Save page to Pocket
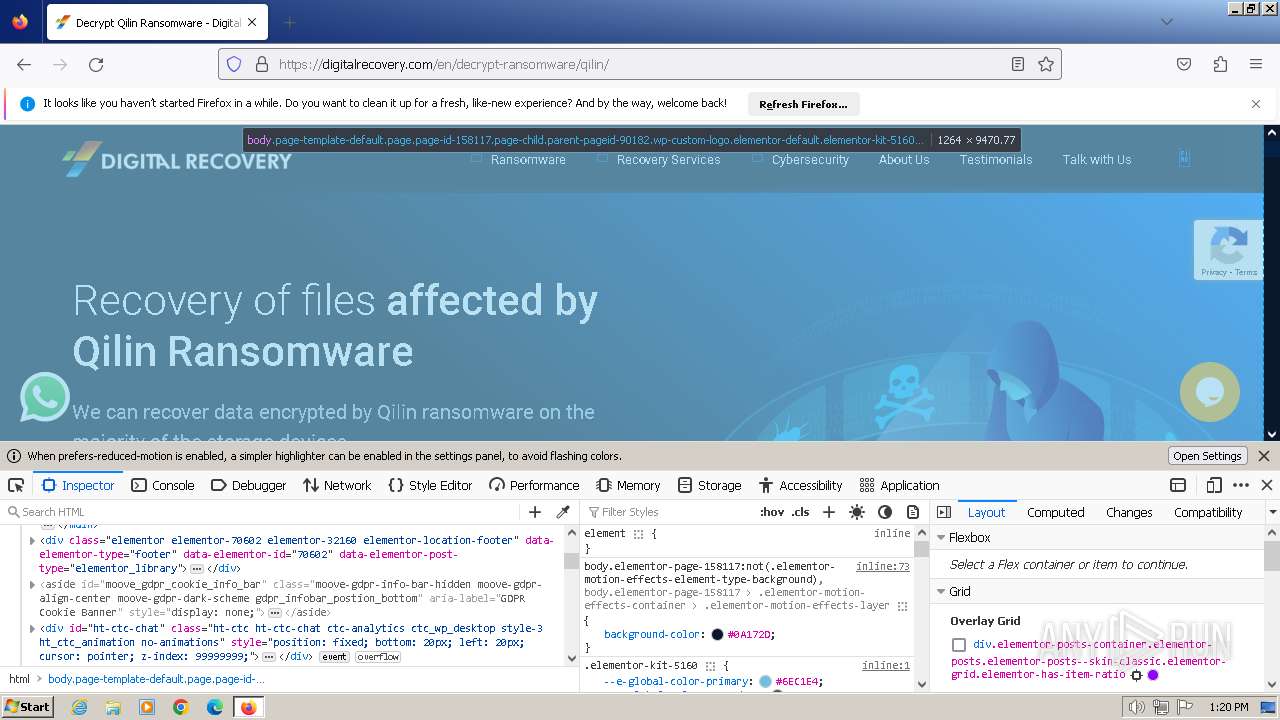 pyautogui.click(x=1184, y=64)
